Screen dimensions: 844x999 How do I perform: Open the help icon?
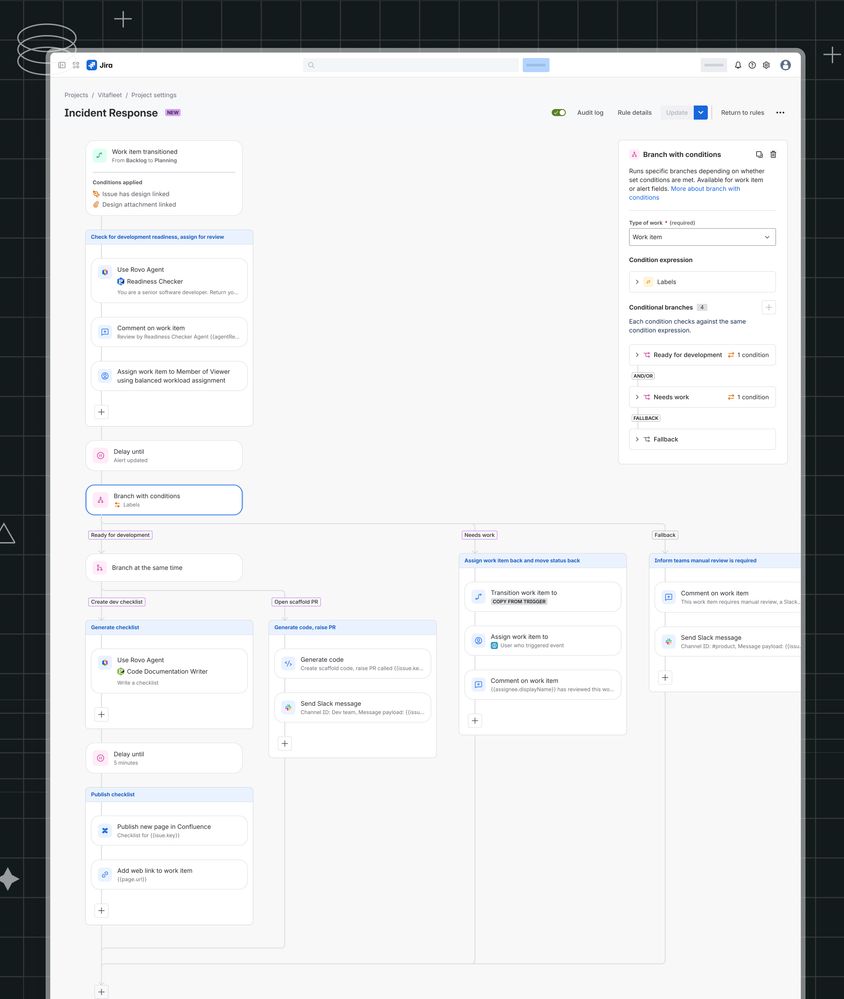752,65
